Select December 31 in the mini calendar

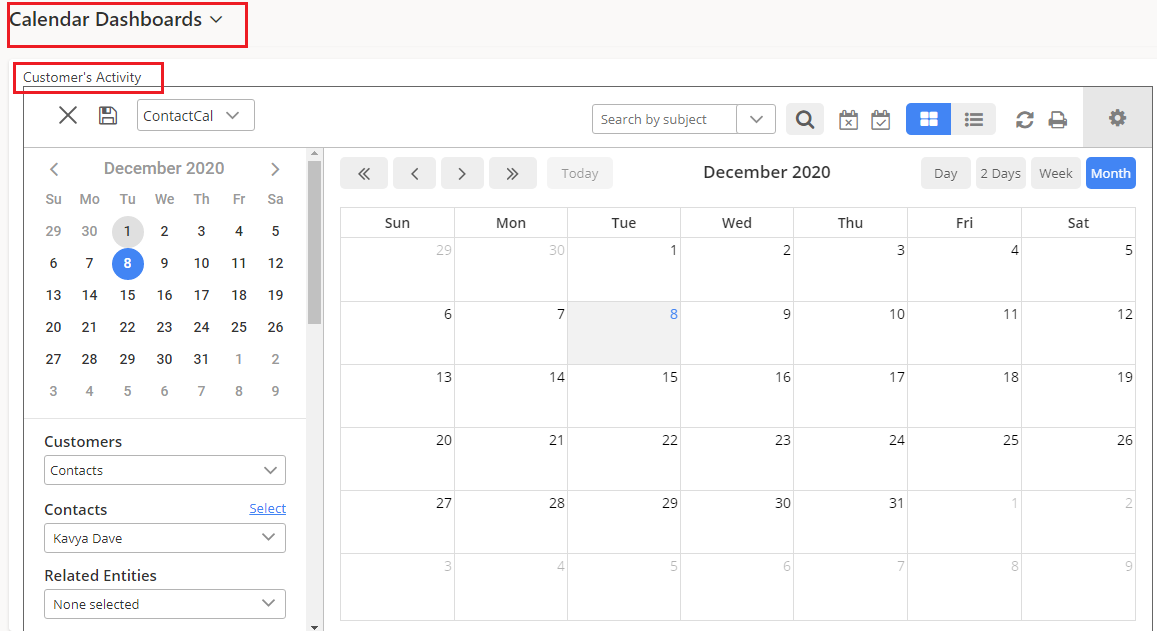point(201,359)
